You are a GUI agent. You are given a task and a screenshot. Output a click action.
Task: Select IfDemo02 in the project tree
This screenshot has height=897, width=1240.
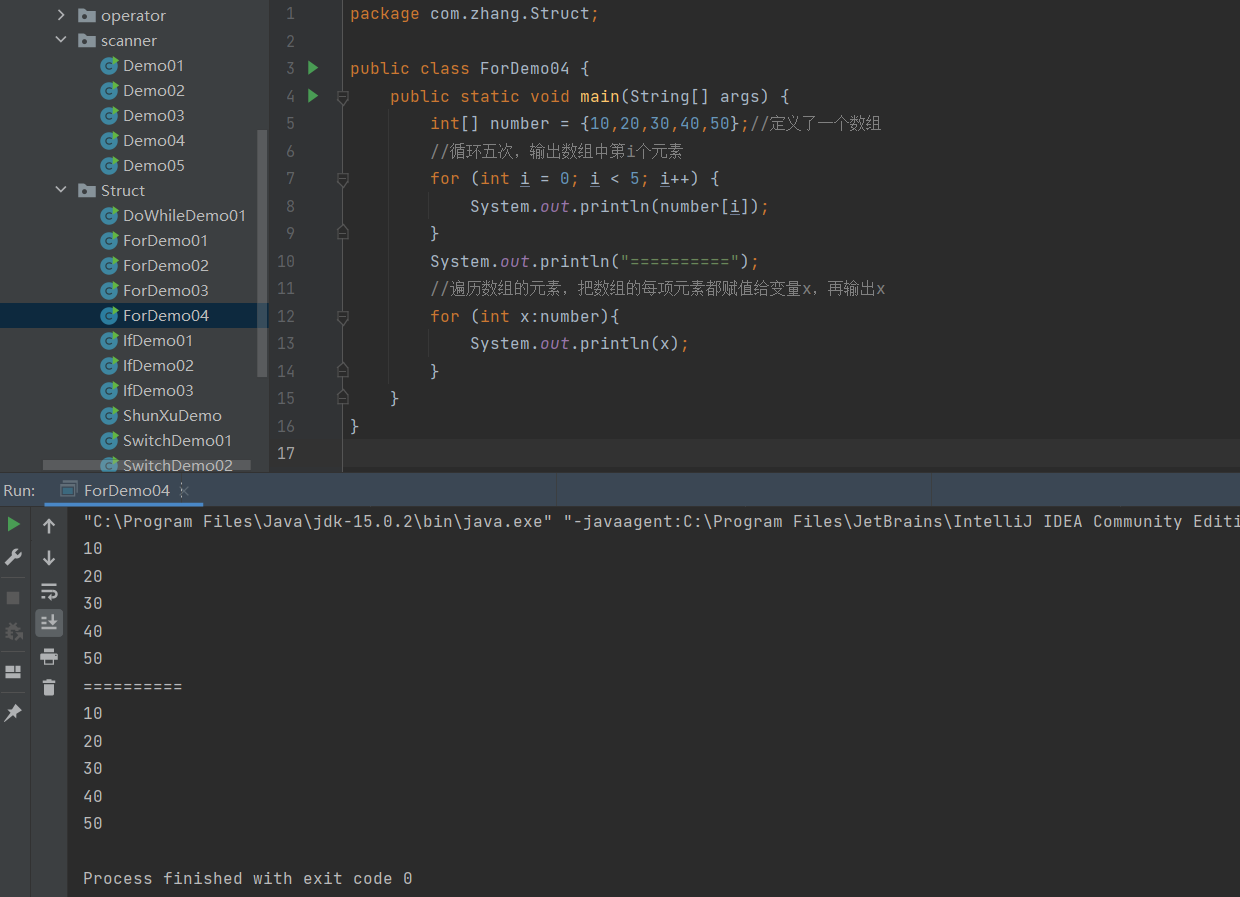pos(157,366)
